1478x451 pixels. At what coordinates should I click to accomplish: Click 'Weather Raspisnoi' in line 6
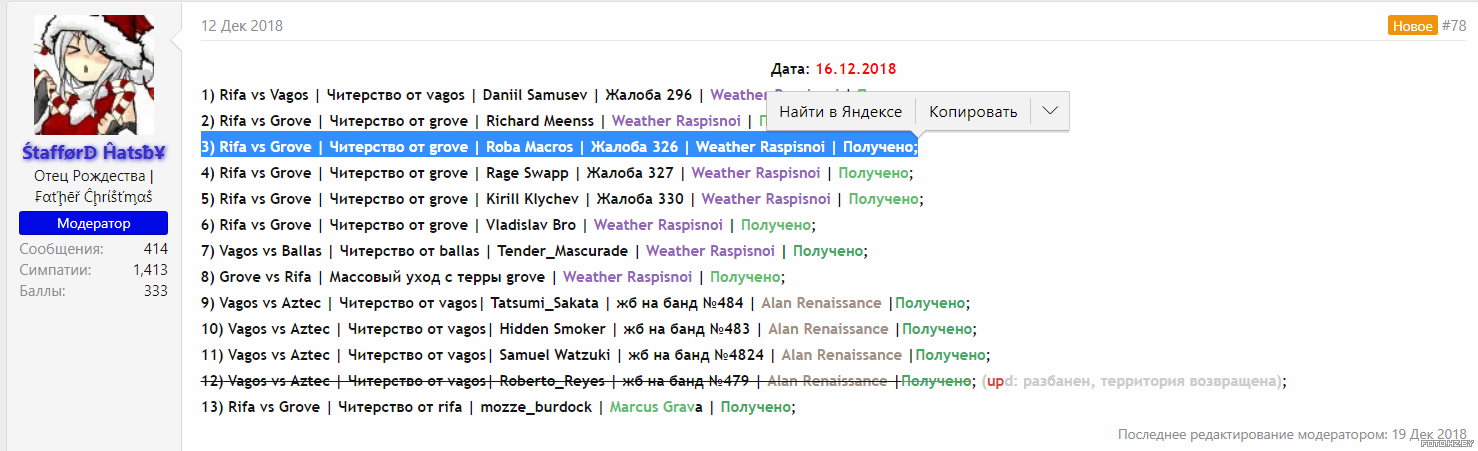coord(658,225)
